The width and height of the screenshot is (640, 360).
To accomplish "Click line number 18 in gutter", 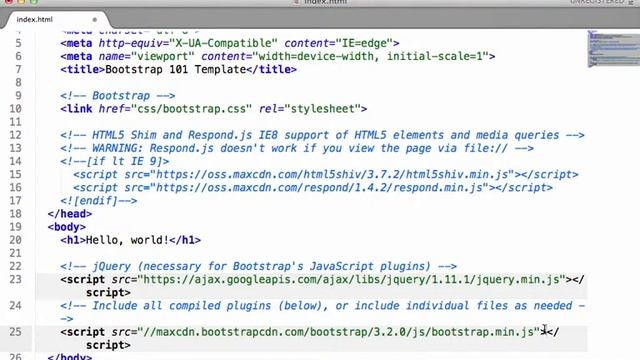I will click(16, 214).
